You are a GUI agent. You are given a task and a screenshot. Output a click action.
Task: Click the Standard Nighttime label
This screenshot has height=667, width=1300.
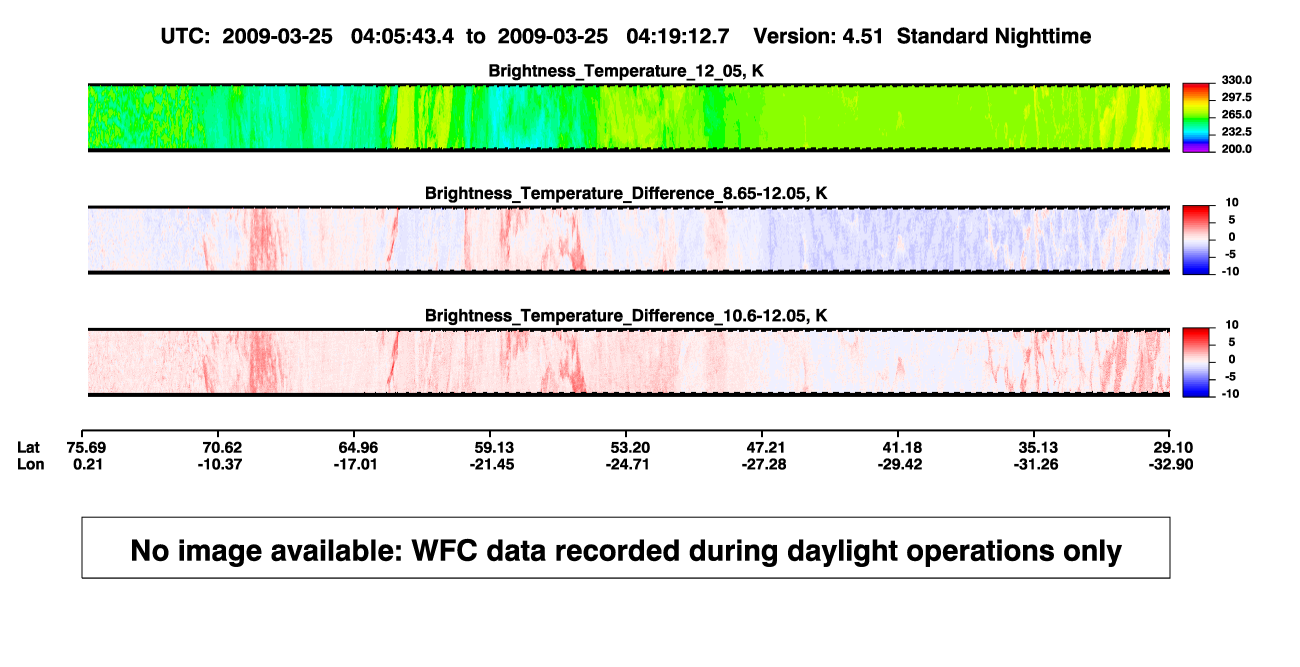994,36
